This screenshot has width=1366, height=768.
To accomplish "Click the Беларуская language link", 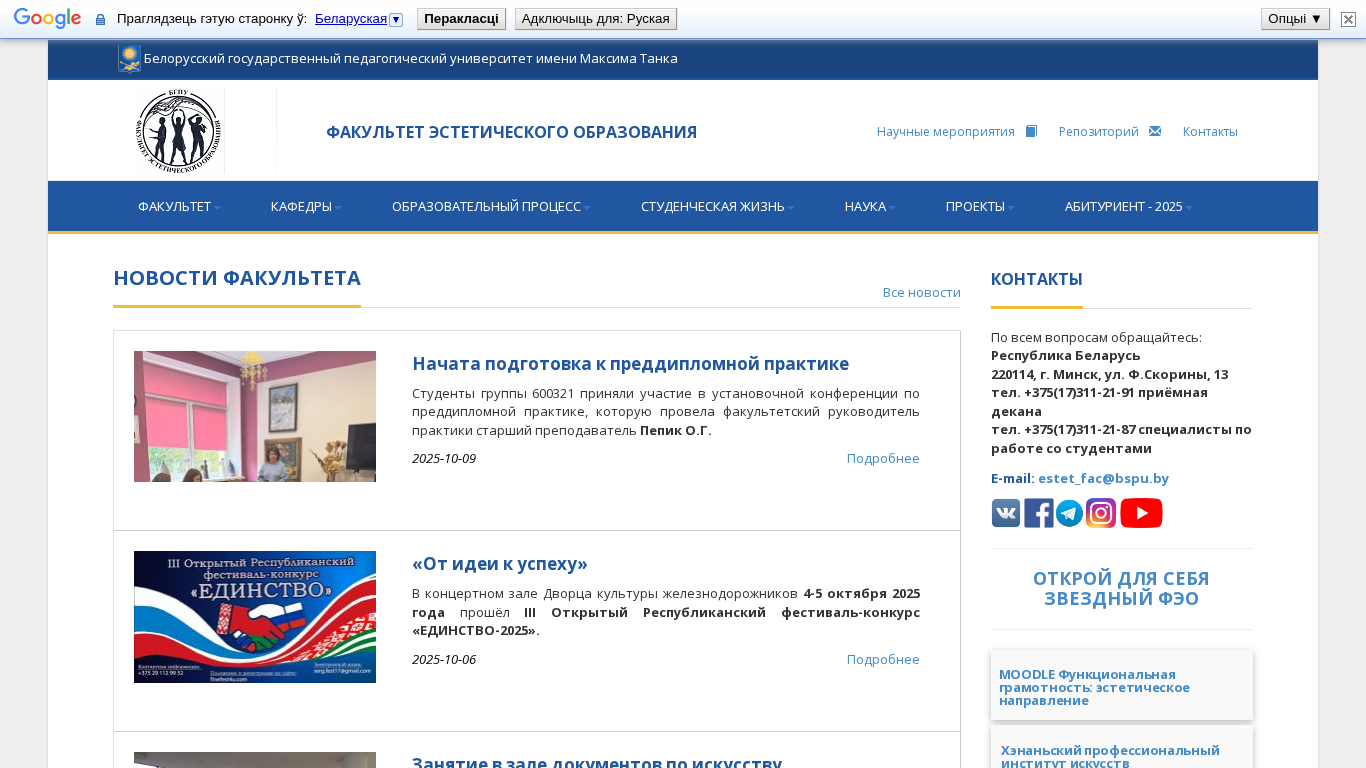I will tap(351, 19).
